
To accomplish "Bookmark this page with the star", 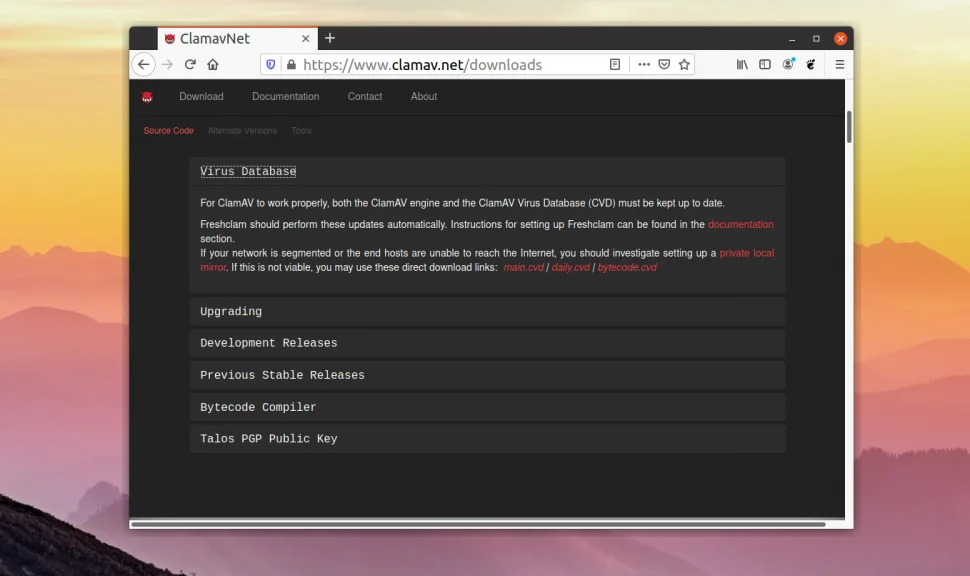I will 684,64.
